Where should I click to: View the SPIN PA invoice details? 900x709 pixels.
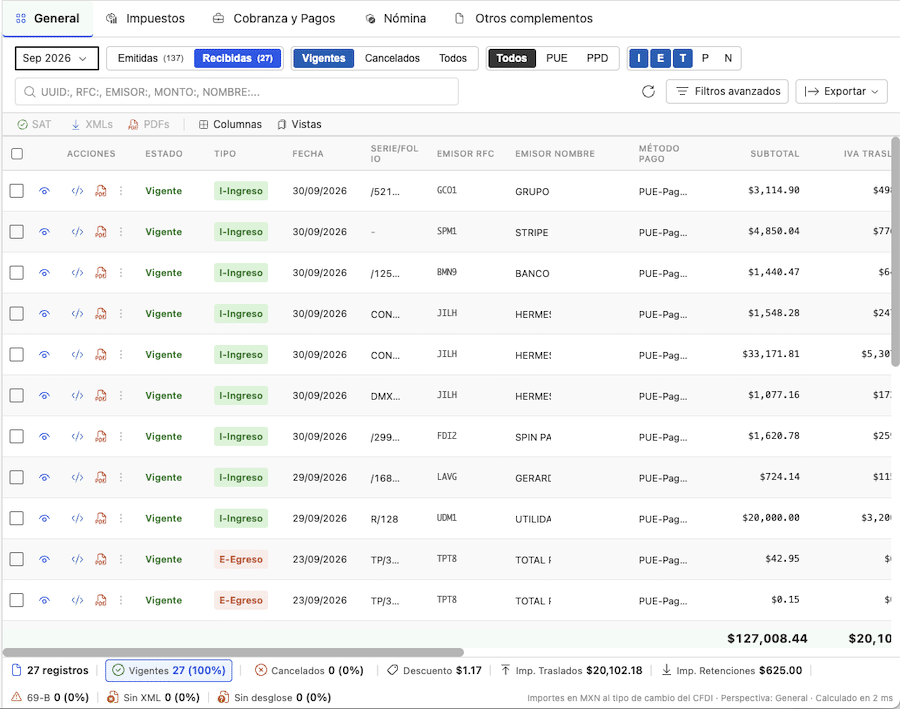tap(44, 436)
